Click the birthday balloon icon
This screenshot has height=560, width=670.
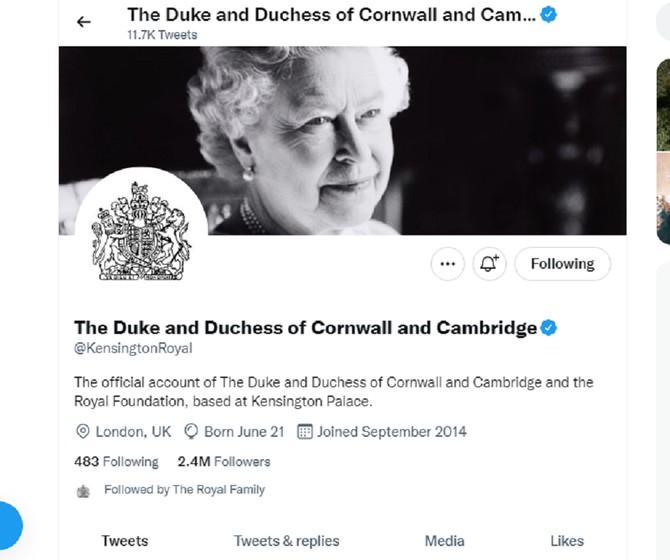(x=191, y=431)
